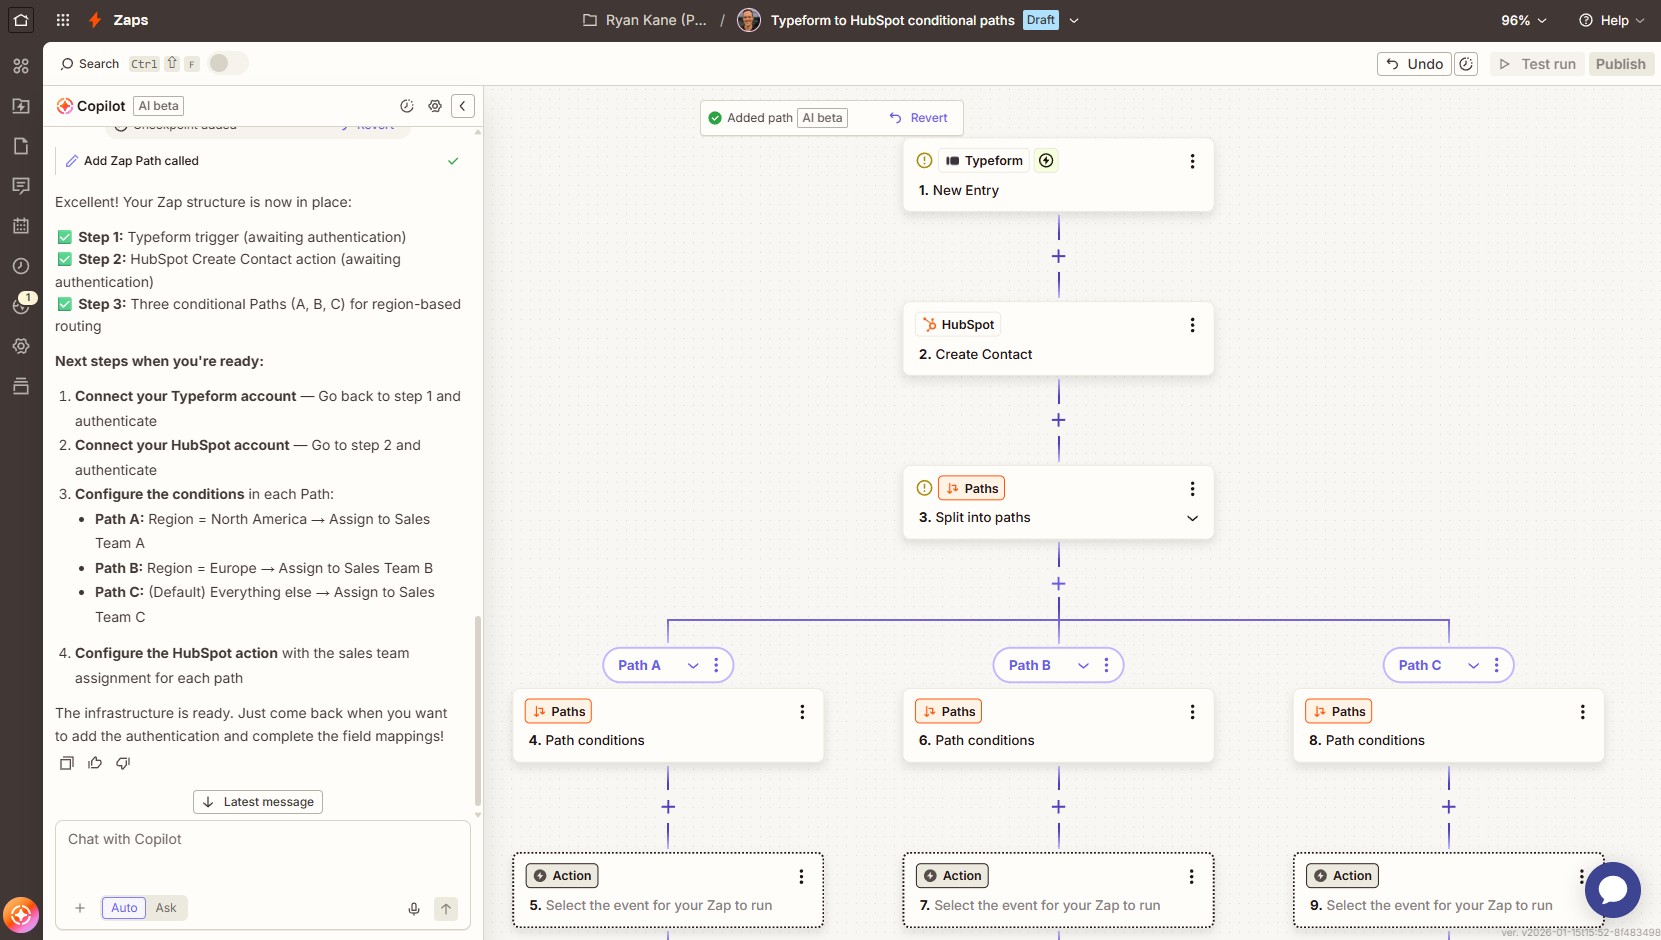Copy the Copilot message

(66, 763)
